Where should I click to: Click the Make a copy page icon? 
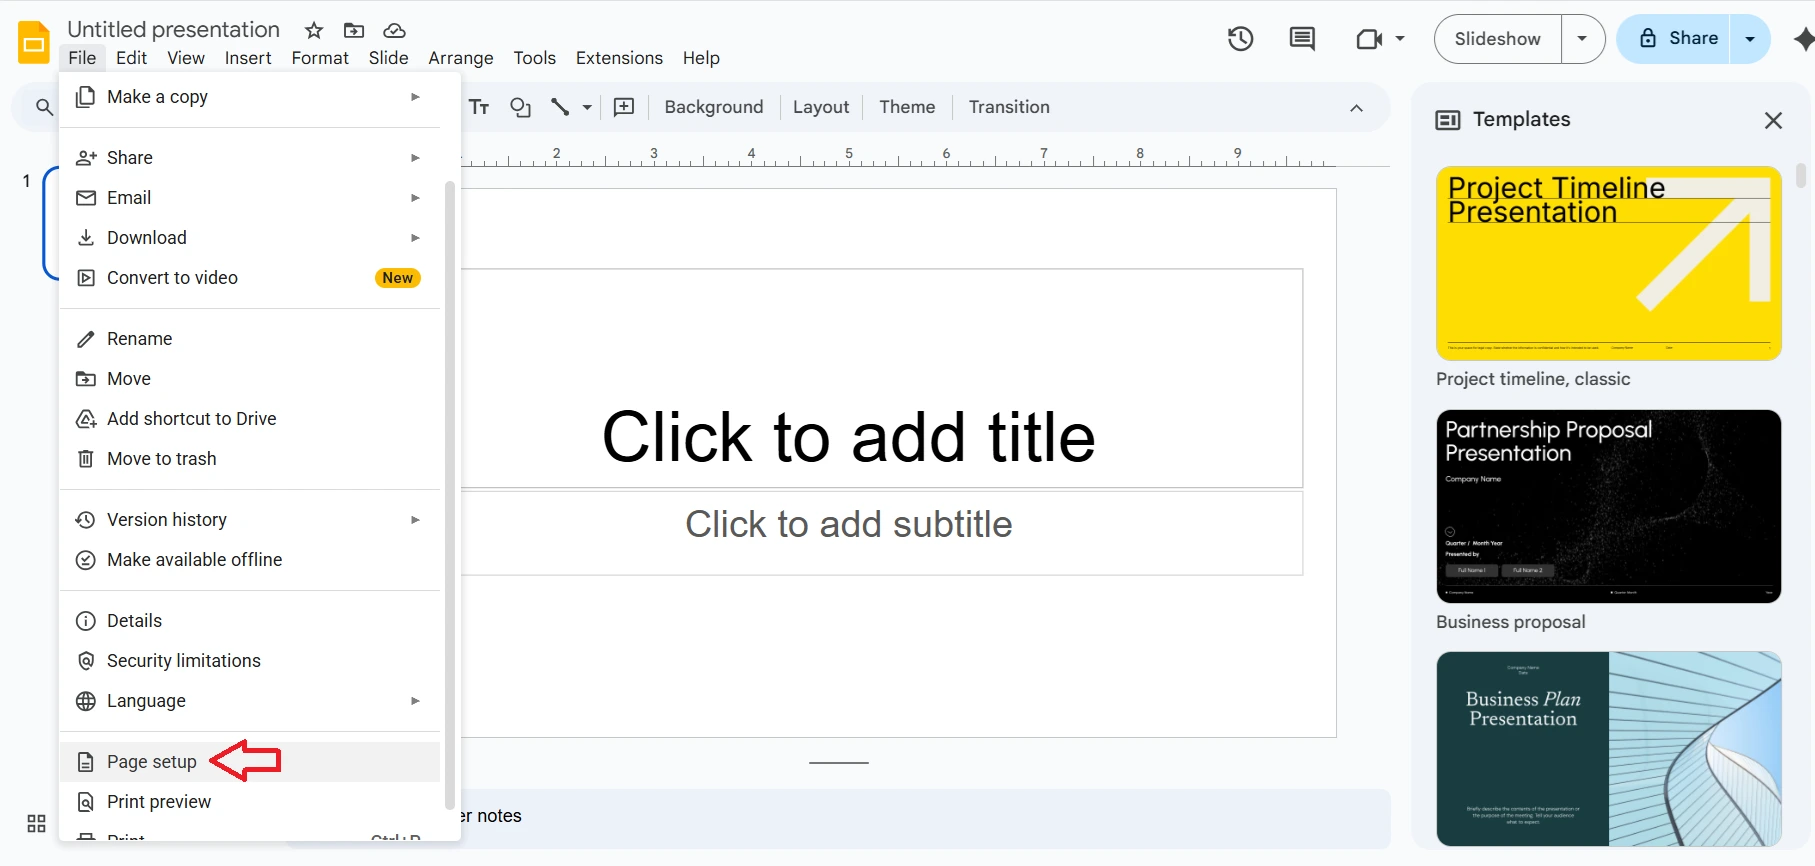[x=86, y=97]
